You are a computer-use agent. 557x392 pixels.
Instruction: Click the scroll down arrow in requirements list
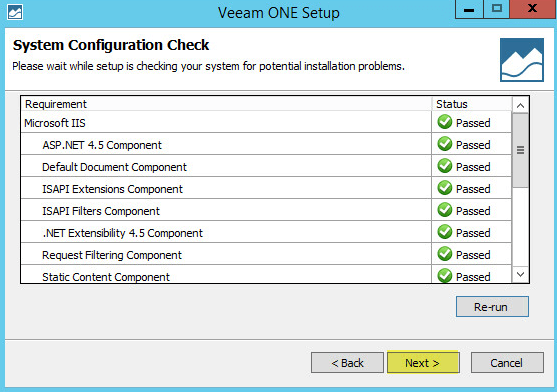(x=520, y=274)
